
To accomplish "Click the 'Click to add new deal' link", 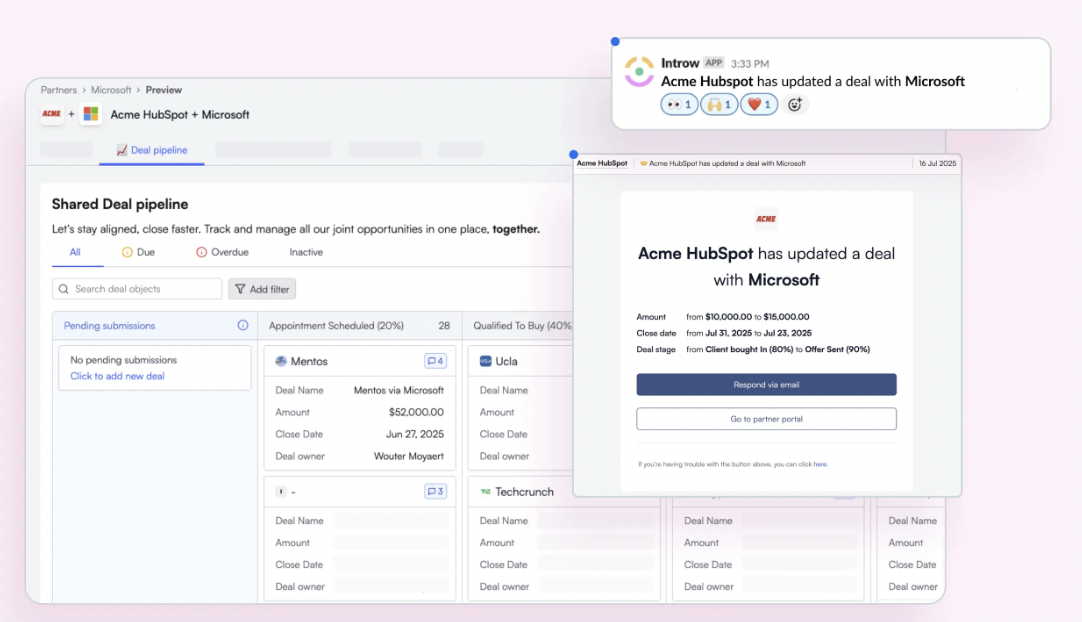I will pos(117,376).
